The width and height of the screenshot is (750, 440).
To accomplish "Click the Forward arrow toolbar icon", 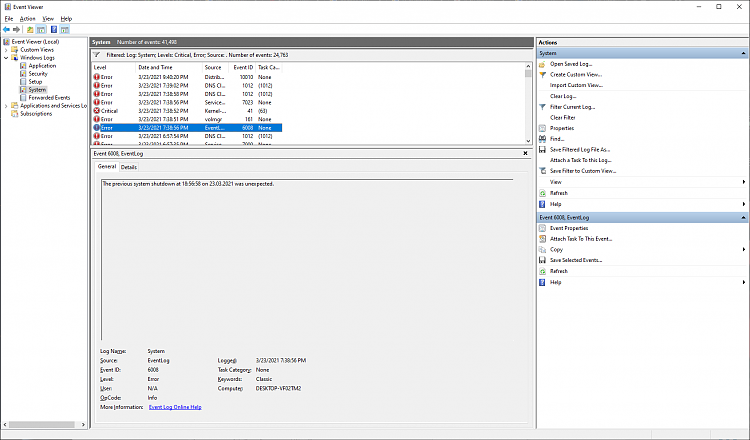I will (16, 30).
